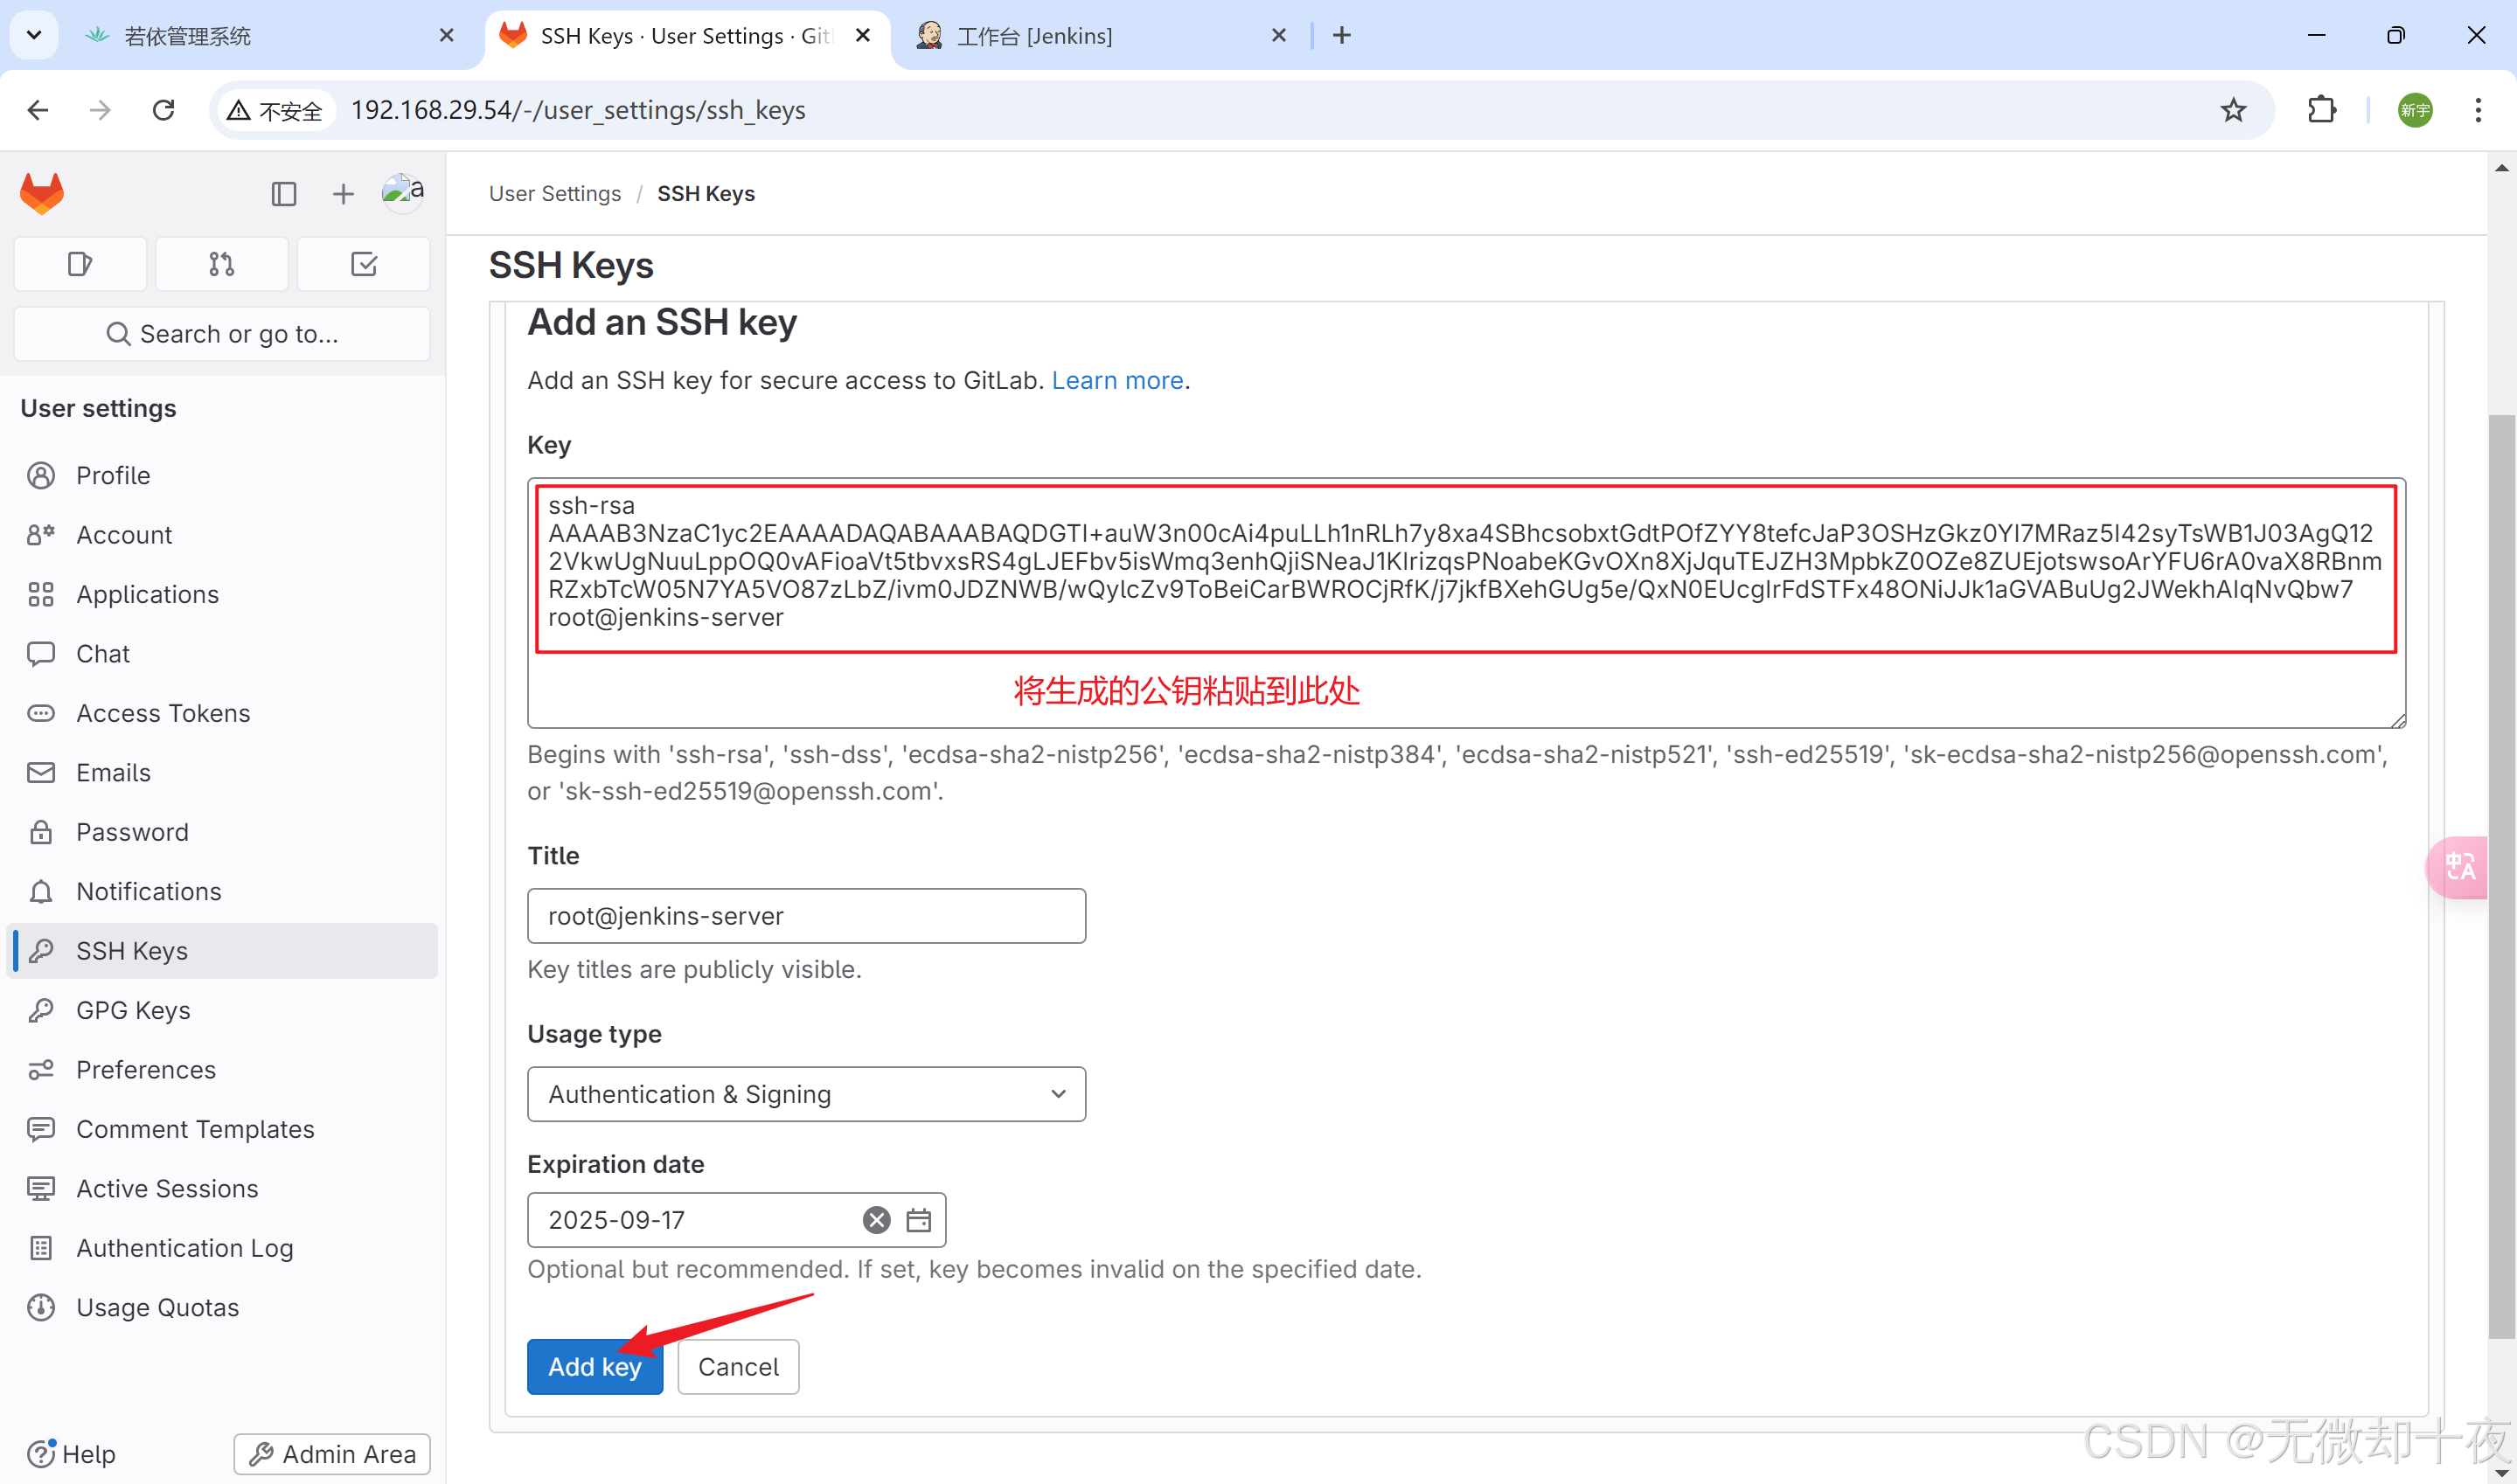This screenshot has height=1484, width=2517.
Task: Clear the expiration date with X icon
Action: point(876,1220)
